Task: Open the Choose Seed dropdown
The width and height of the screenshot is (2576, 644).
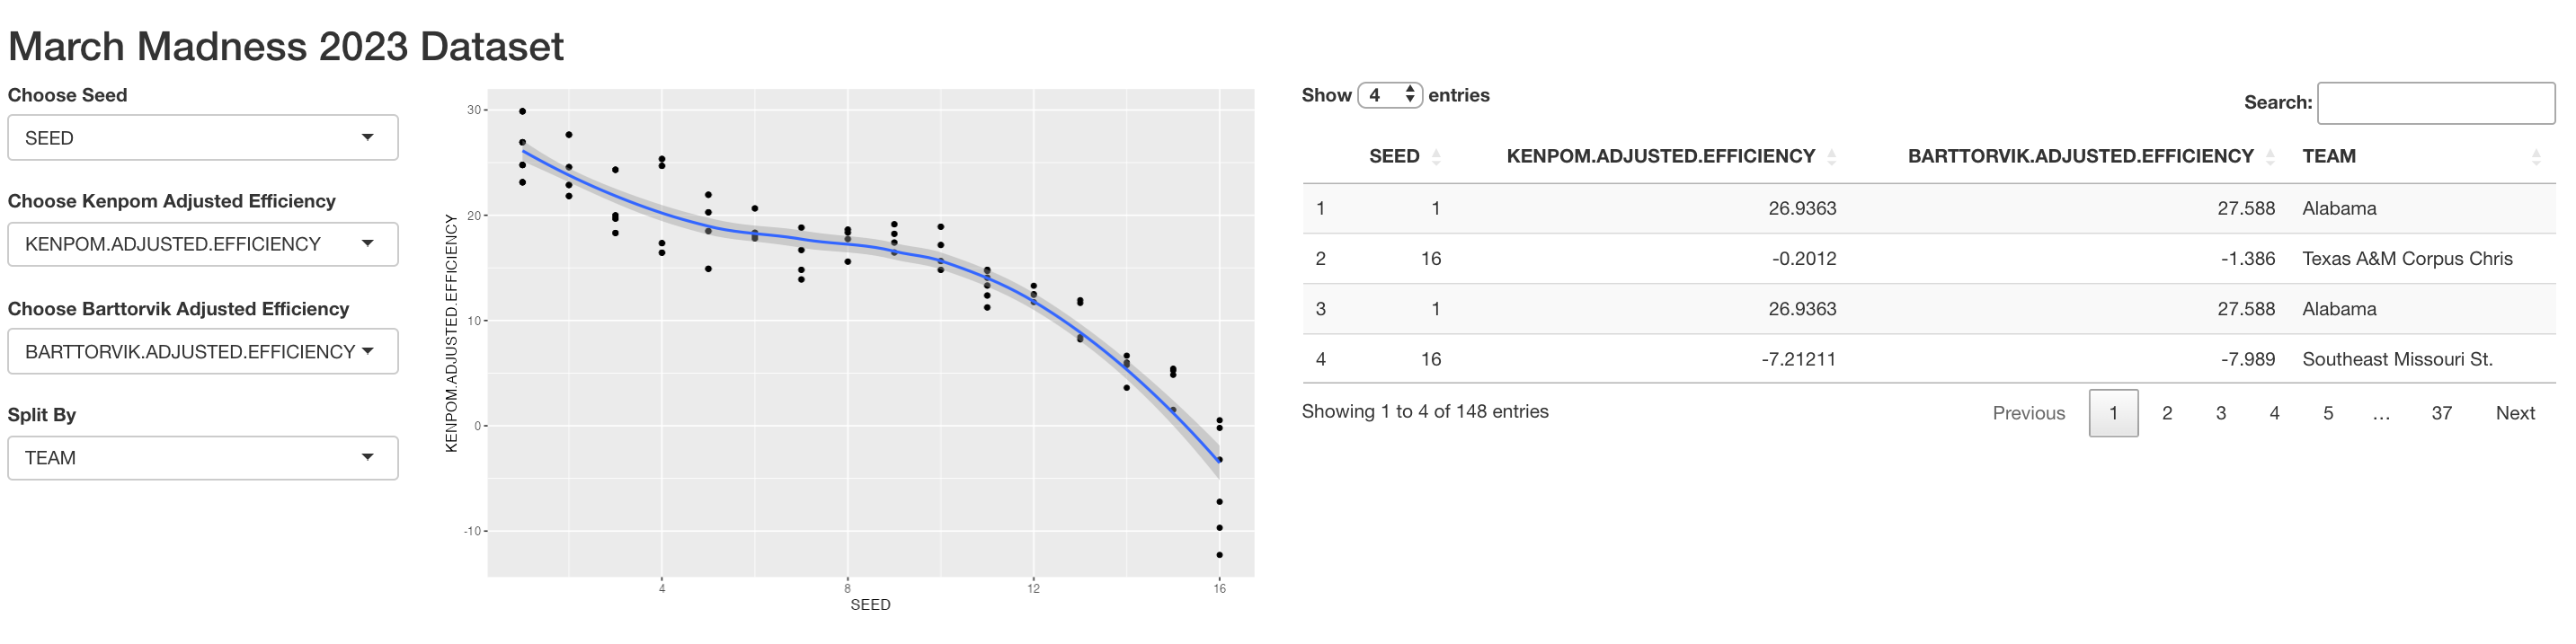Action: [203, 138]
